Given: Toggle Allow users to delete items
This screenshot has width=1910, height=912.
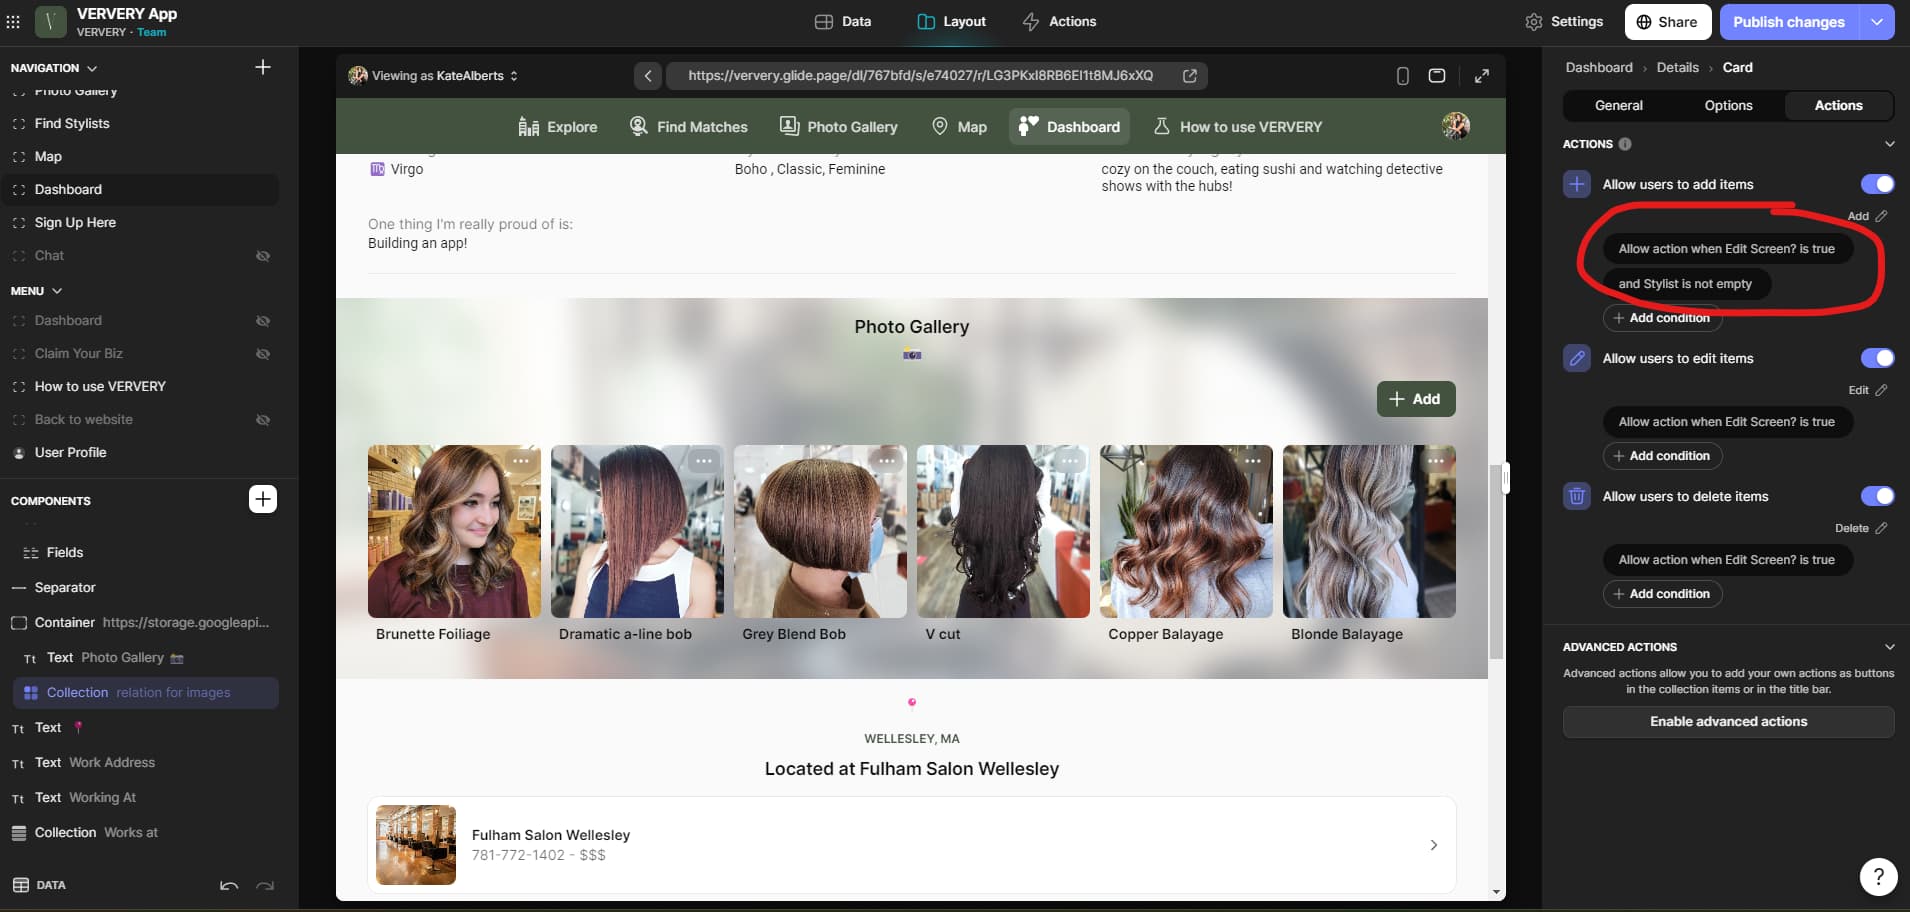Looking at the screenshot, I should click(x=1877, y=496).
